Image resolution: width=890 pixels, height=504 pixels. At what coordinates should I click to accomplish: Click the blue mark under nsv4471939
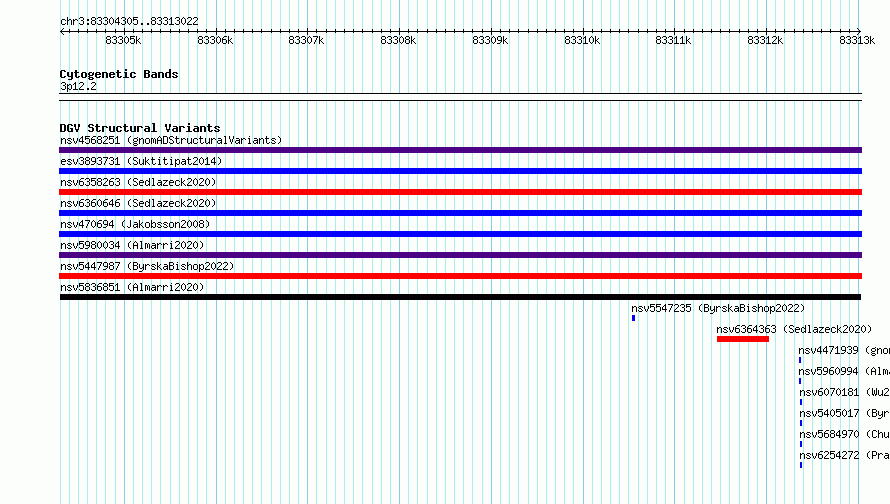click(x=800, y=360)
